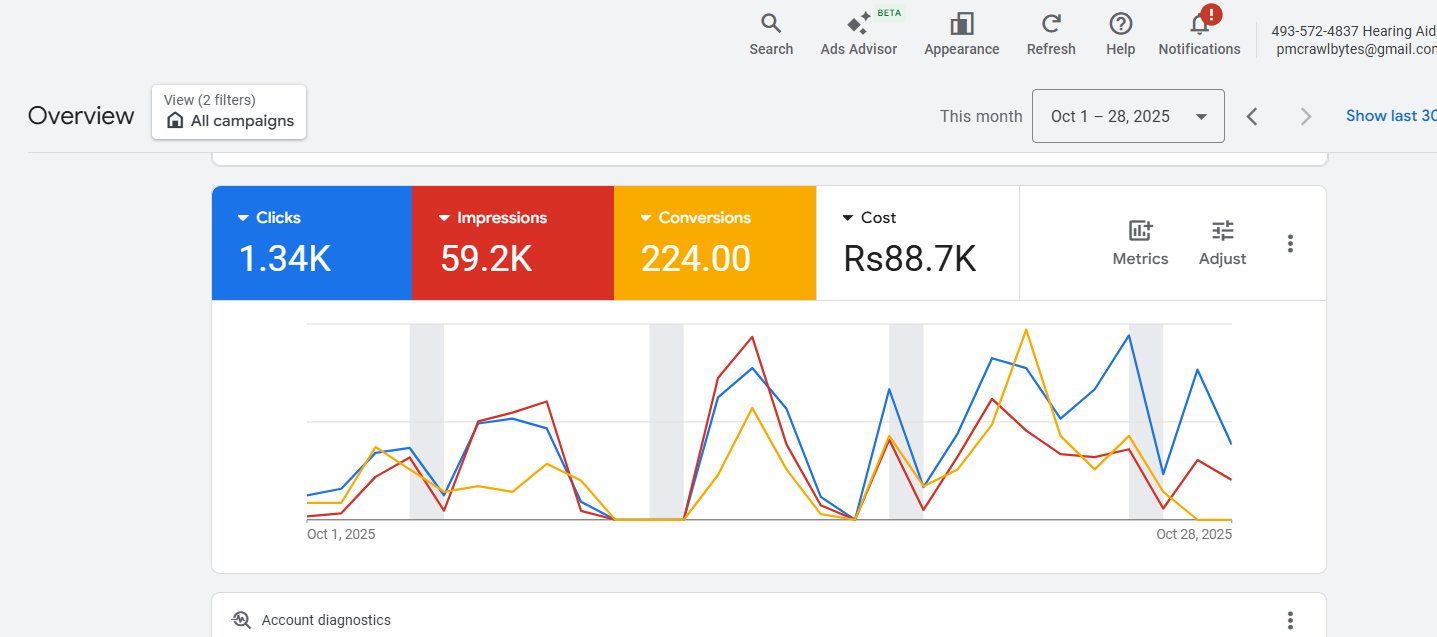Open the All campaigns view filter
The image size is (1437, 637).
point(229,112)
